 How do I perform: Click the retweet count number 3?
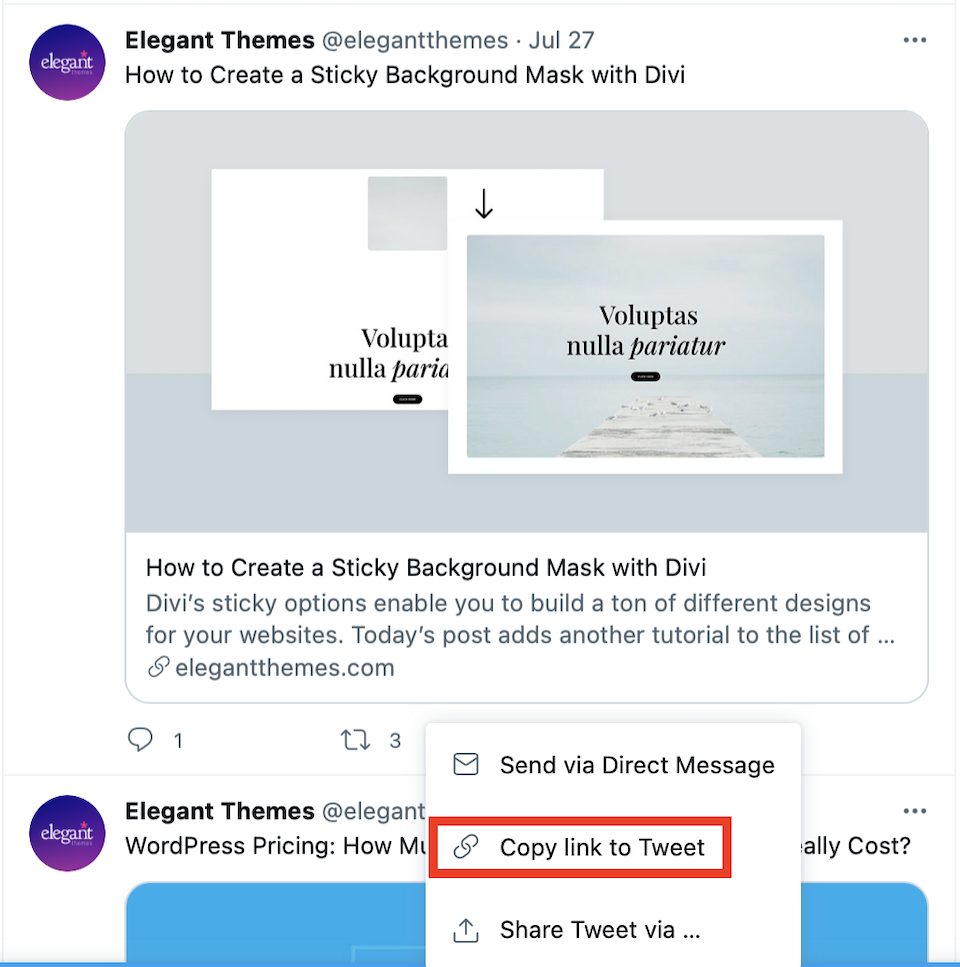point(395,741)
